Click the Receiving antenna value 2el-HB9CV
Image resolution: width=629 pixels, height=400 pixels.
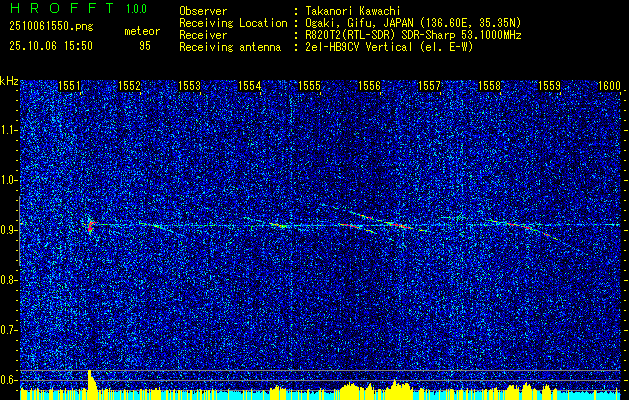coord(388,47)
